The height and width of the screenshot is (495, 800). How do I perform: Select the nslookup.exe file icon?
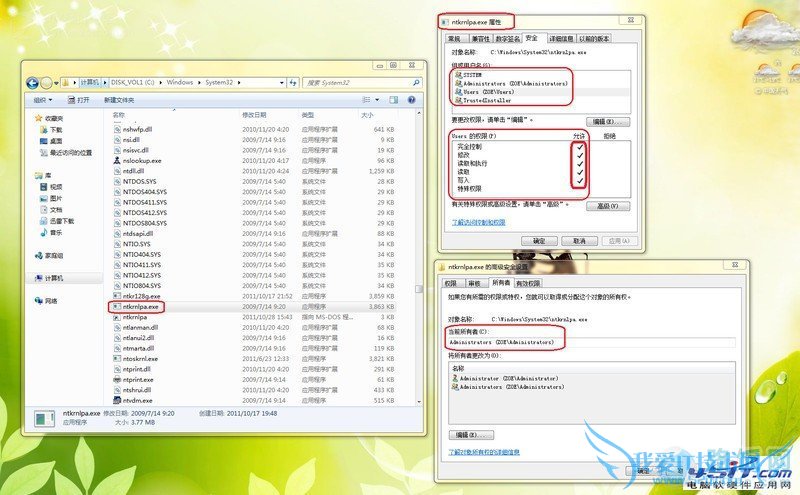[x=117, y=160]
